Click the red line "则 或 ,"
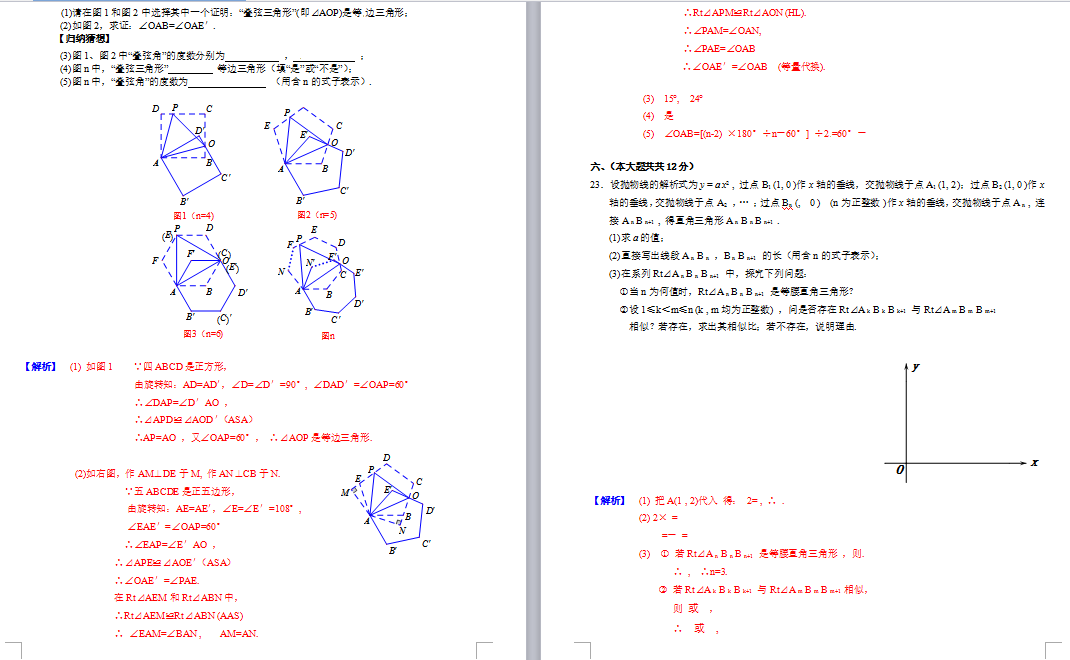This screenshot has width=1070, height=660. [x=693, y=609]
